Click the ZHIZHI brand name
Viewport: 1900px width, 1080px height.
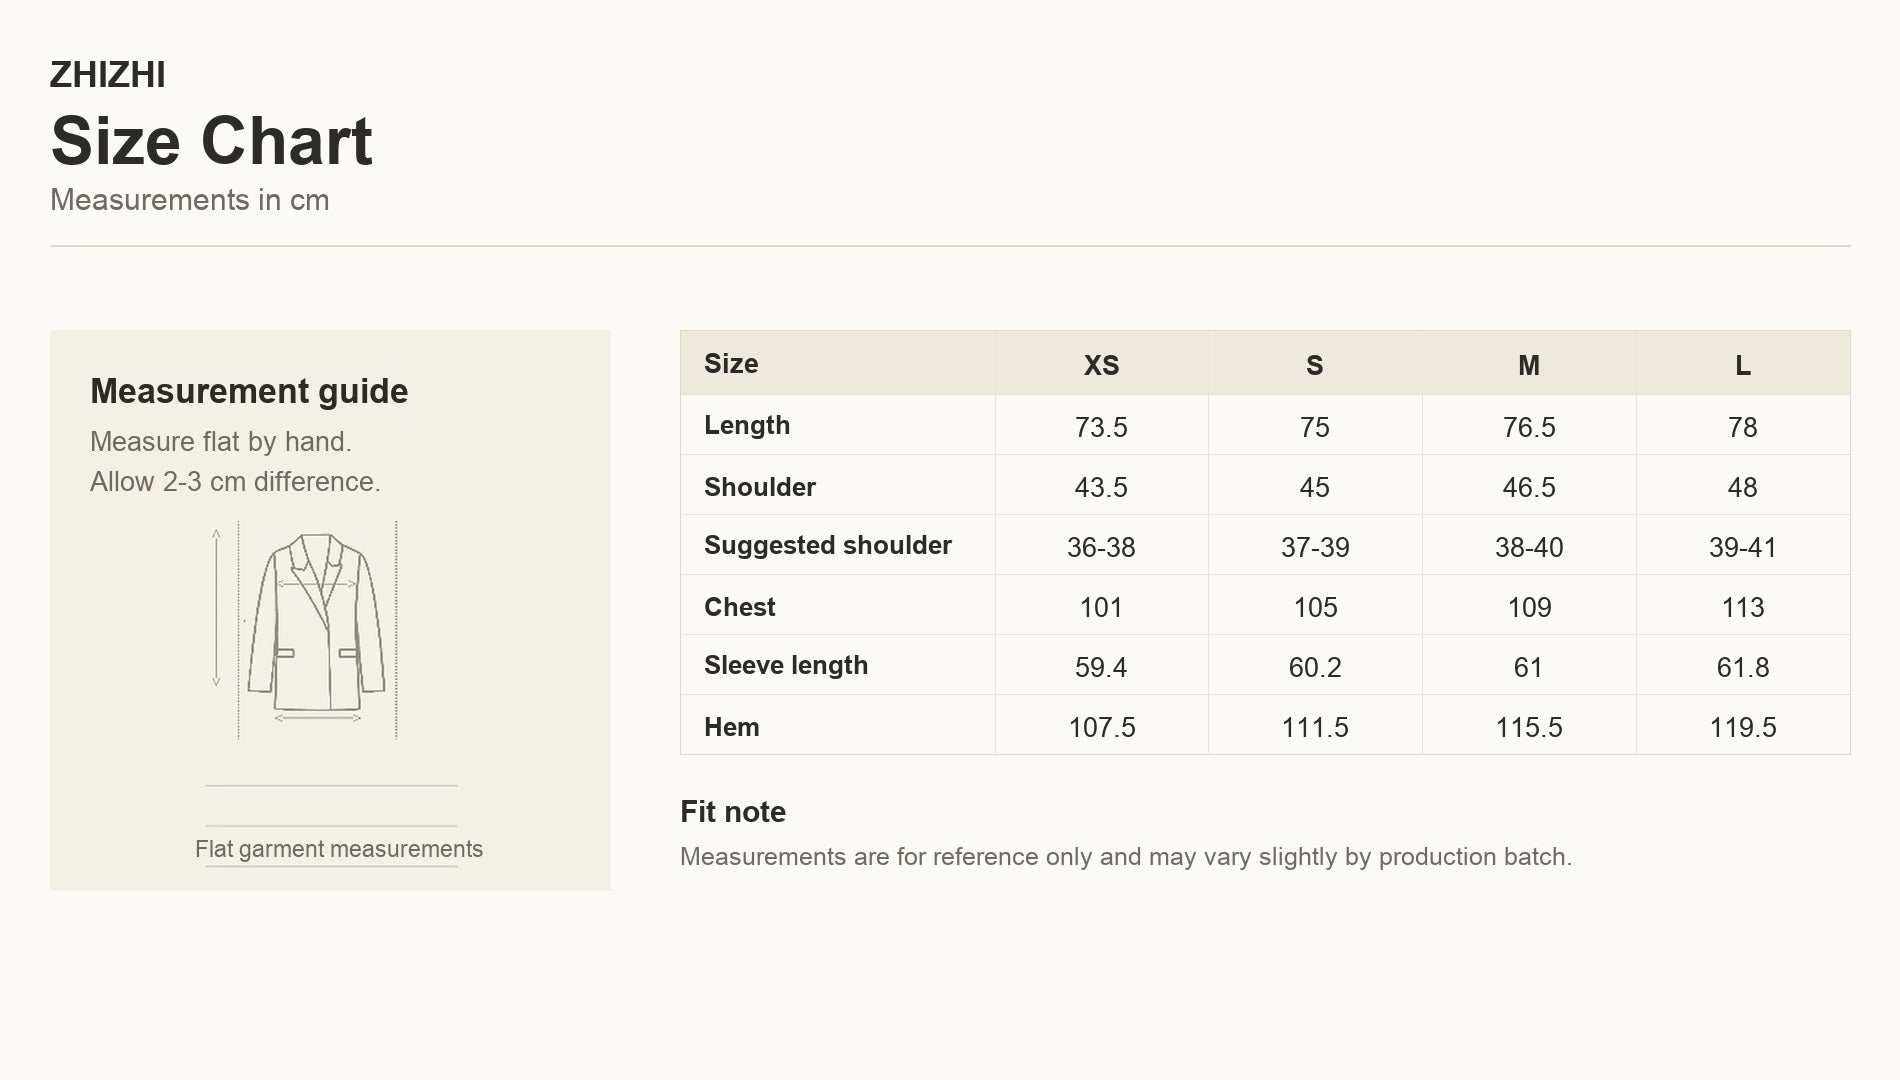click(108, 75)
